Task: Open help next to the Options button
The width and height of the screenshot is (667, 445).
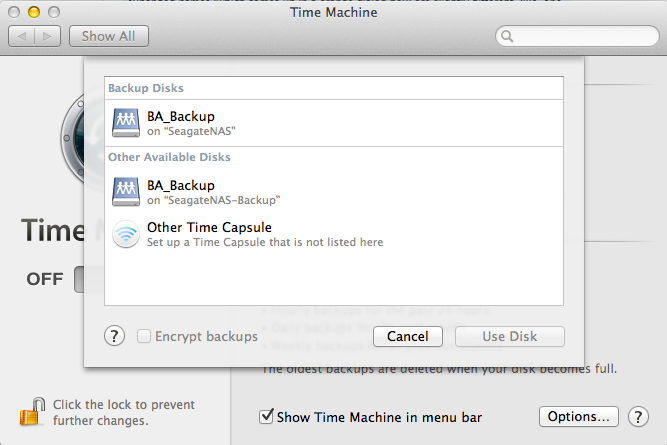Action: (x=639, y=416)
